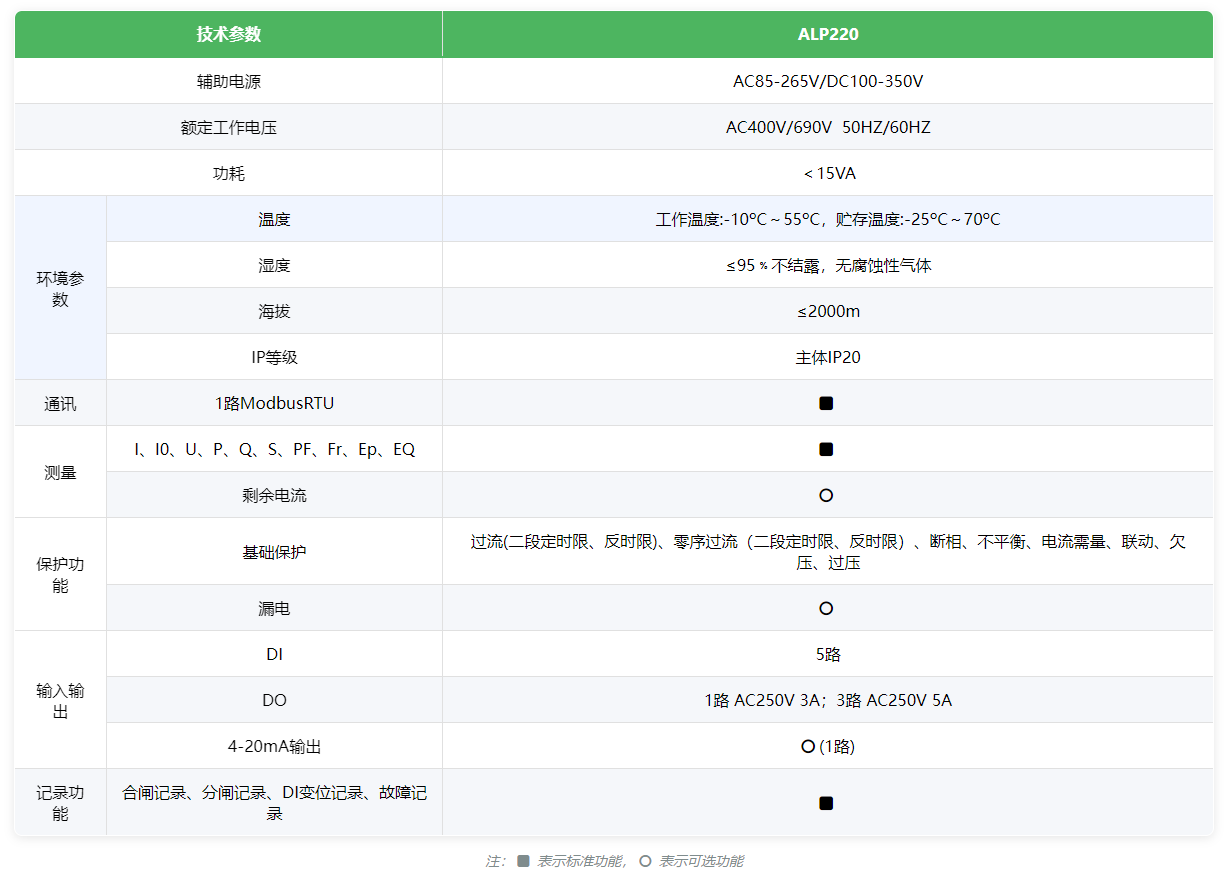Click the AC85-265V/DC100-350V value cell

click(x=827, y=82)
